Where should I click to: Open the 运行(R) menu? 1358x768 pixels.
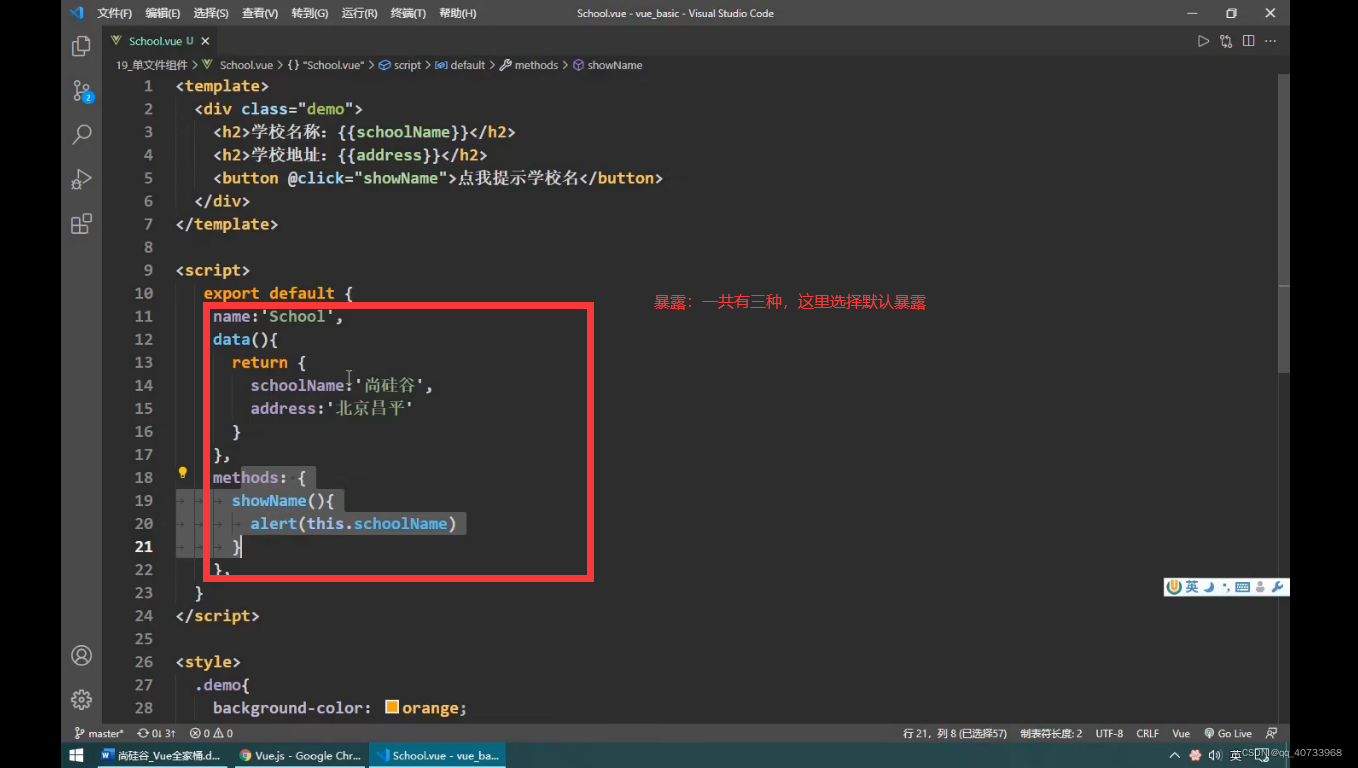pos(360,13)
